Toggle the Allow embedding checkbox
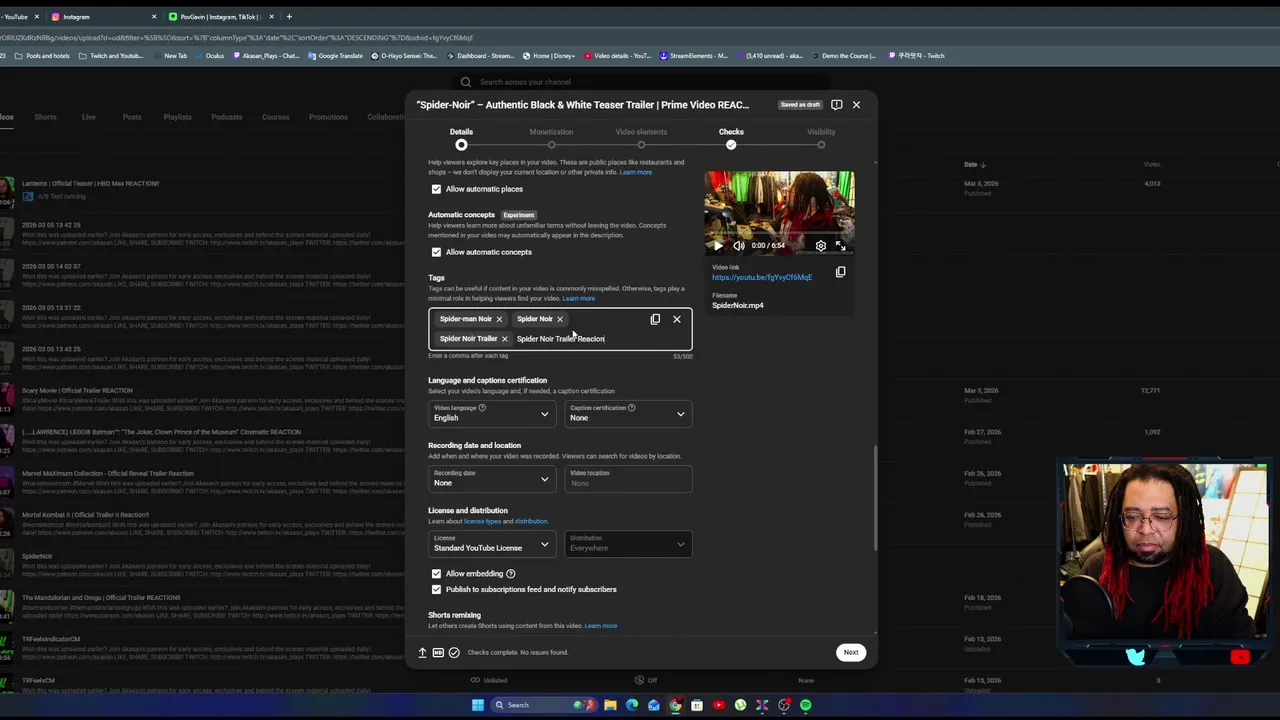 436,574
